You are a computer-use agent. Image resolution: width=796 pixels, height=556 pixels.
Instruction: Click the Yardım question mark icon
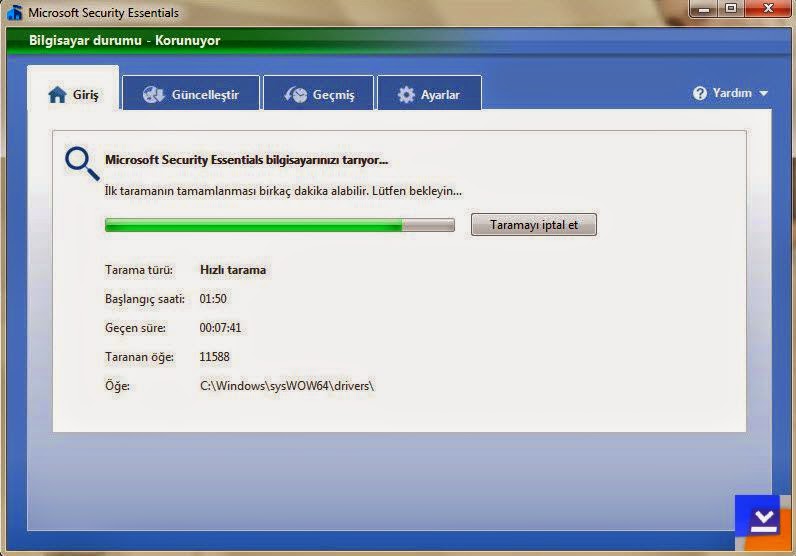pyautogui.click(x=700, y=93)
